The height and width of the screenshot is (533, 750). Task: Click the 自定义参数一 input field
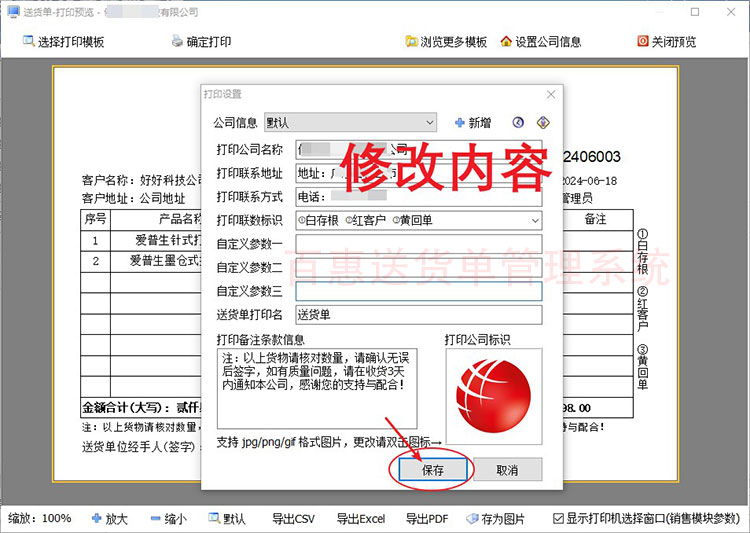point(419,244)
